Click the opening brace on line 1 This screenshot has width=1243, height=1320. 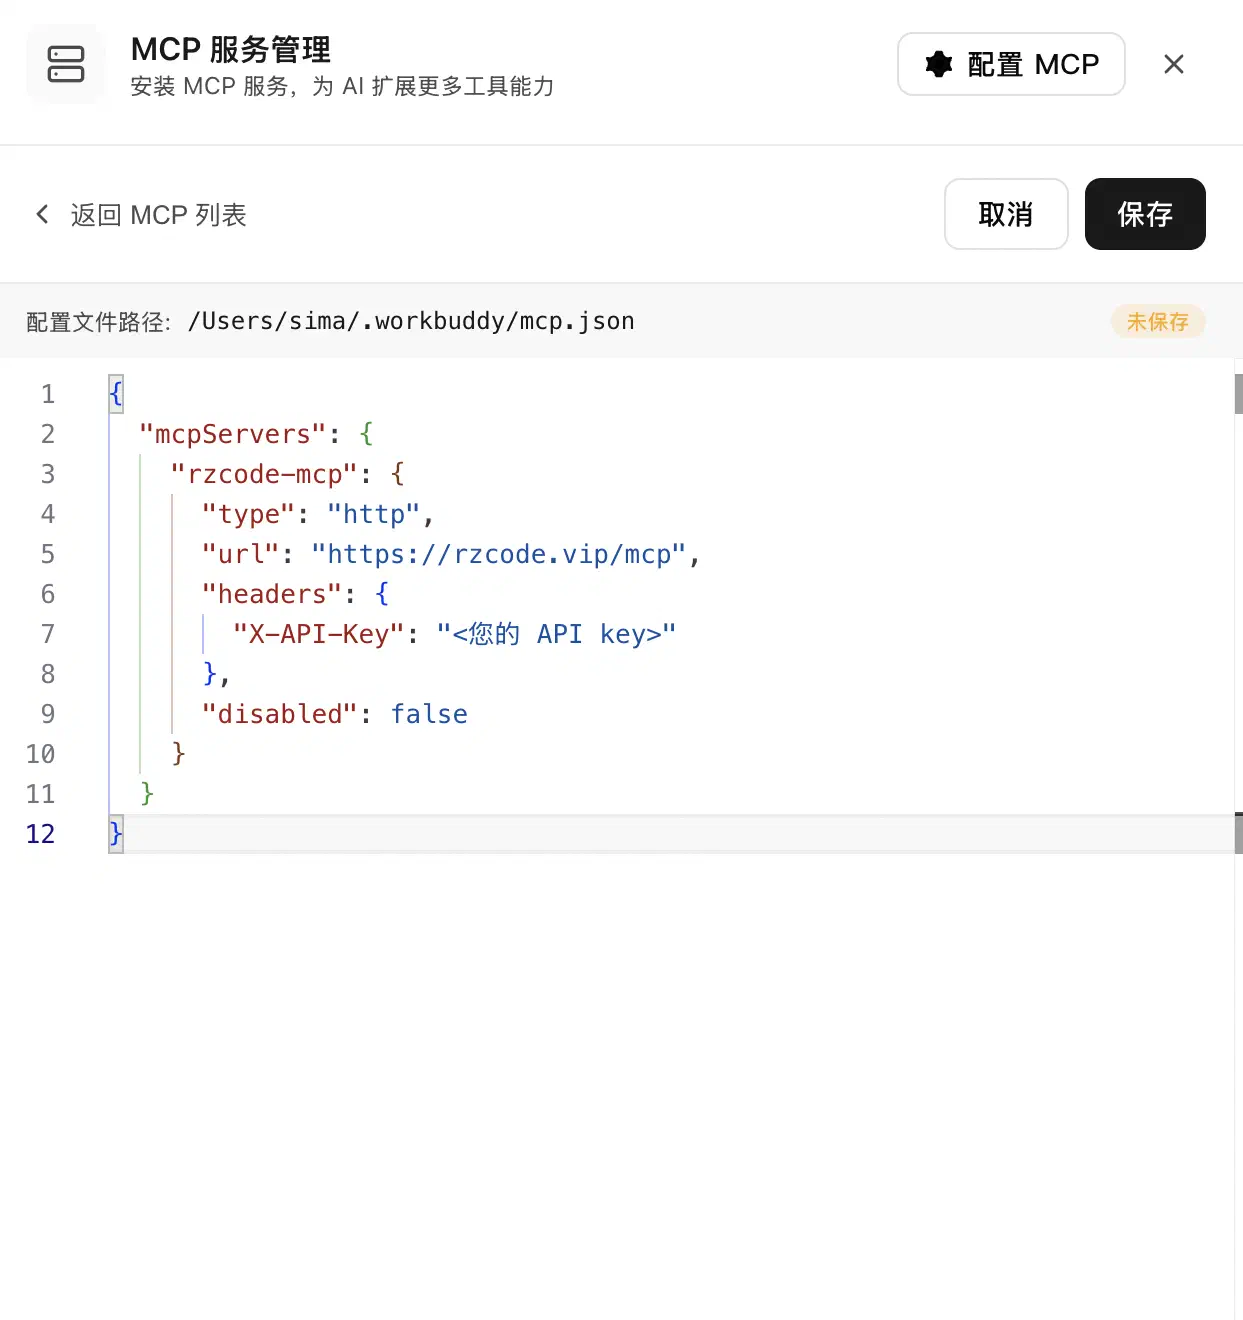click(116, 394)
